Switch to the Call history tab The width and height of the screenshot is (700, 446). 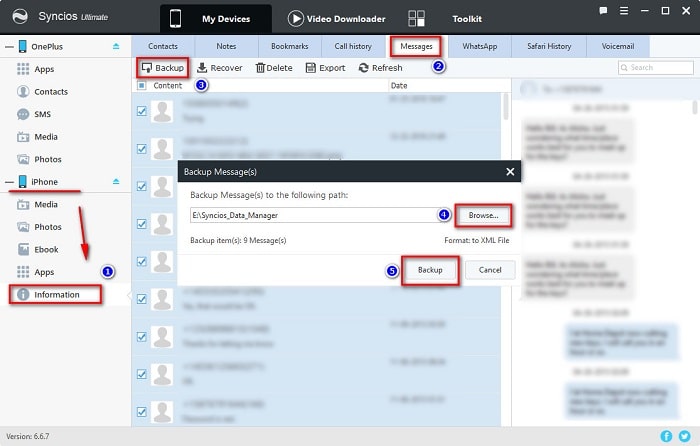[x=353, y=46]
